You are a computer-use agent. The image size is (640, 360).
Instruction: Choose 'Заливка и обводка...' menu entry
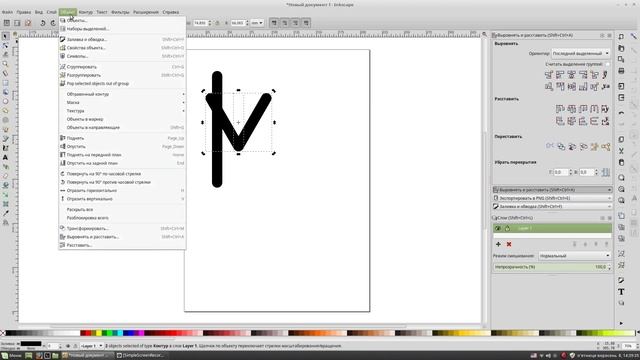122,40
